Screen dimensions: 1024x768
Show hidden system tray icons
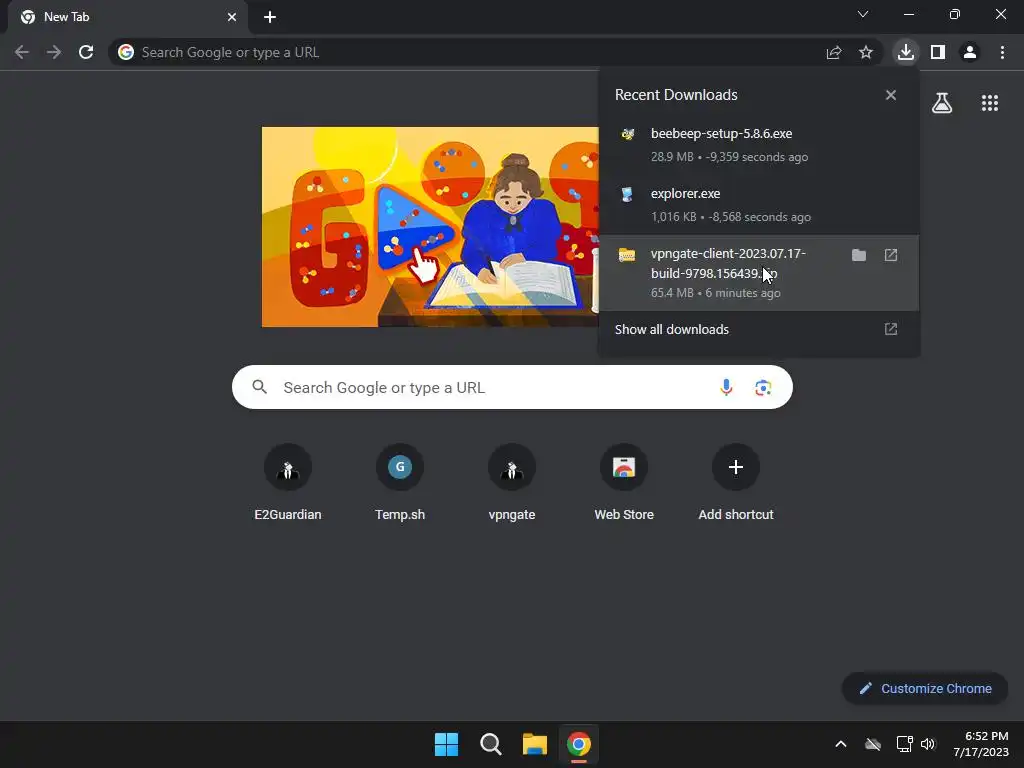[841, 744]
